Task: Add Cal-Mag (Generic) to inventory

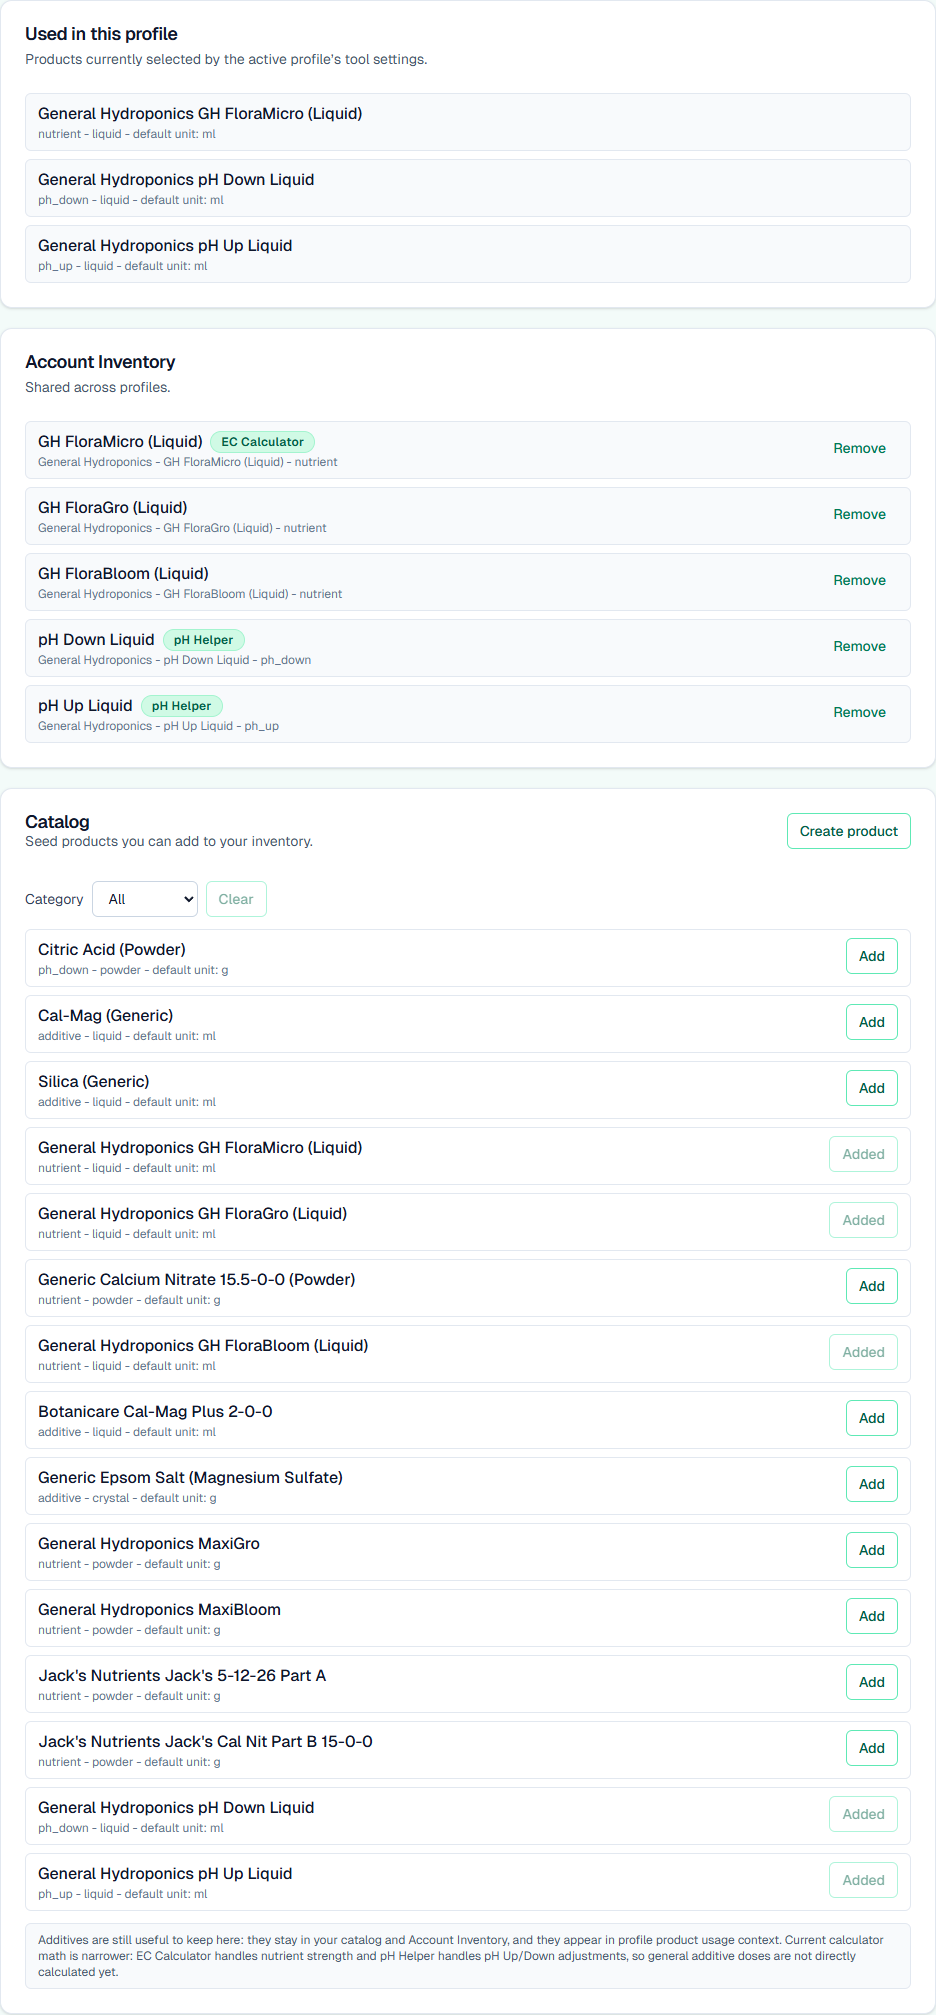Action: pos(871,1022)
